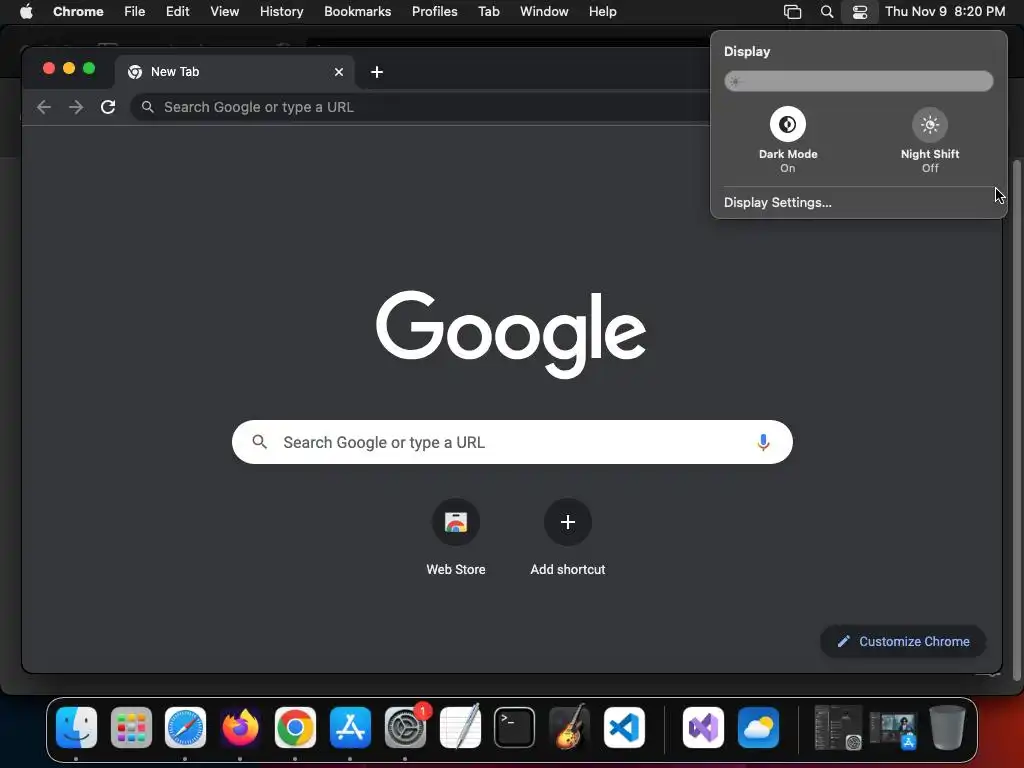Open Firefox from the Dock
The height and width of the screenshot is (768, 1024).
[240, 728]
